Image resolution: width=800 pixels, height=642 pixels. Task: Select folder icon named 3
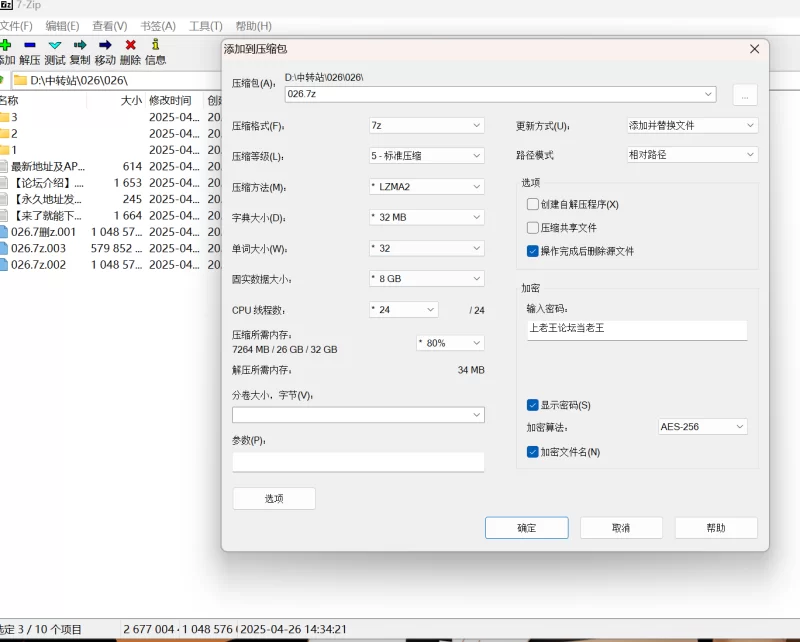[5, 117]
